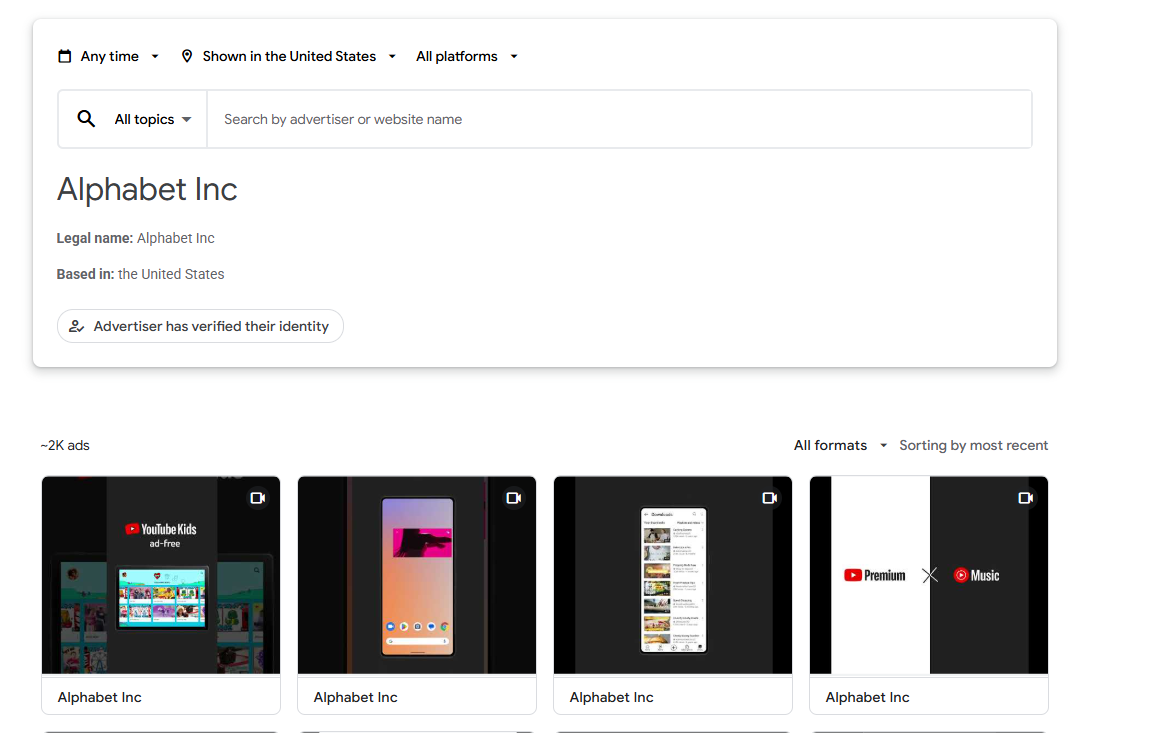Viewport: 1160px width, 733px height.
Task: Click video camera icon on Premium Music ad
Action: (x=1025, y=498)
